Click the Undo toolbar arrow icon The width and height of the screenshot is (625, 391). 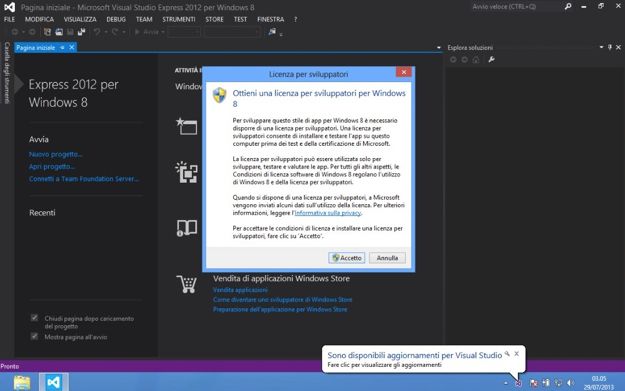(x=97, y=32)
